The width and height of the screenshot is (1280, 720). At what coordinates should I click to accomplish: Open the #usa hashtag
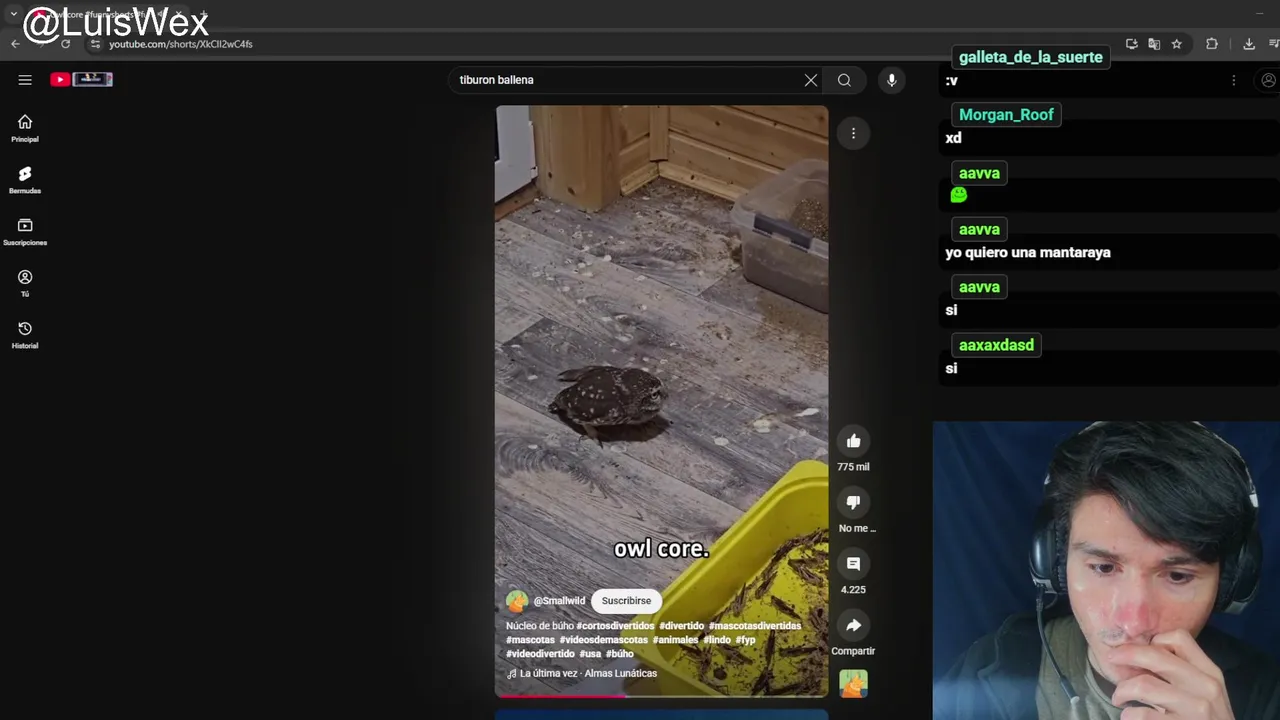(x=590, y=654)
